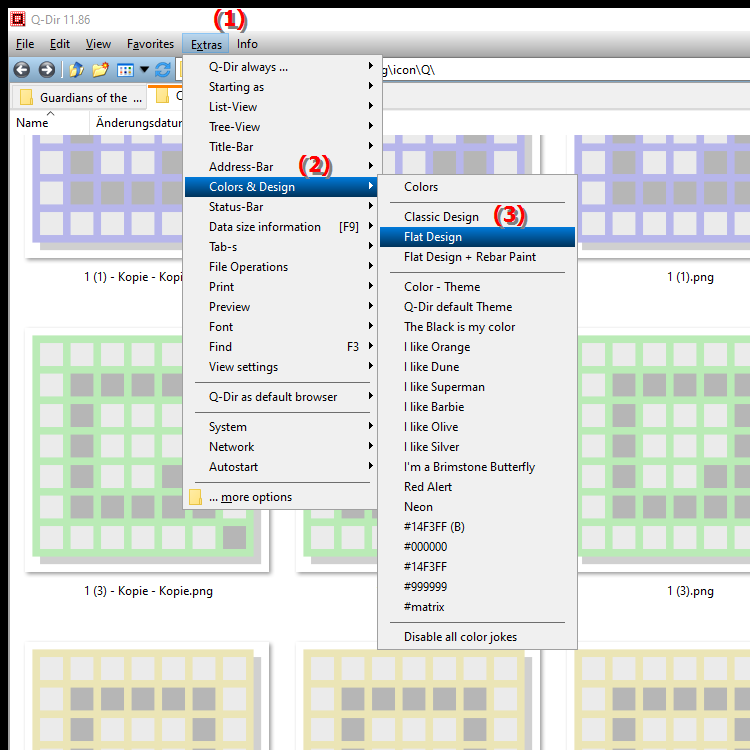Apply the #999999 theme

click(x=477, y=587)
